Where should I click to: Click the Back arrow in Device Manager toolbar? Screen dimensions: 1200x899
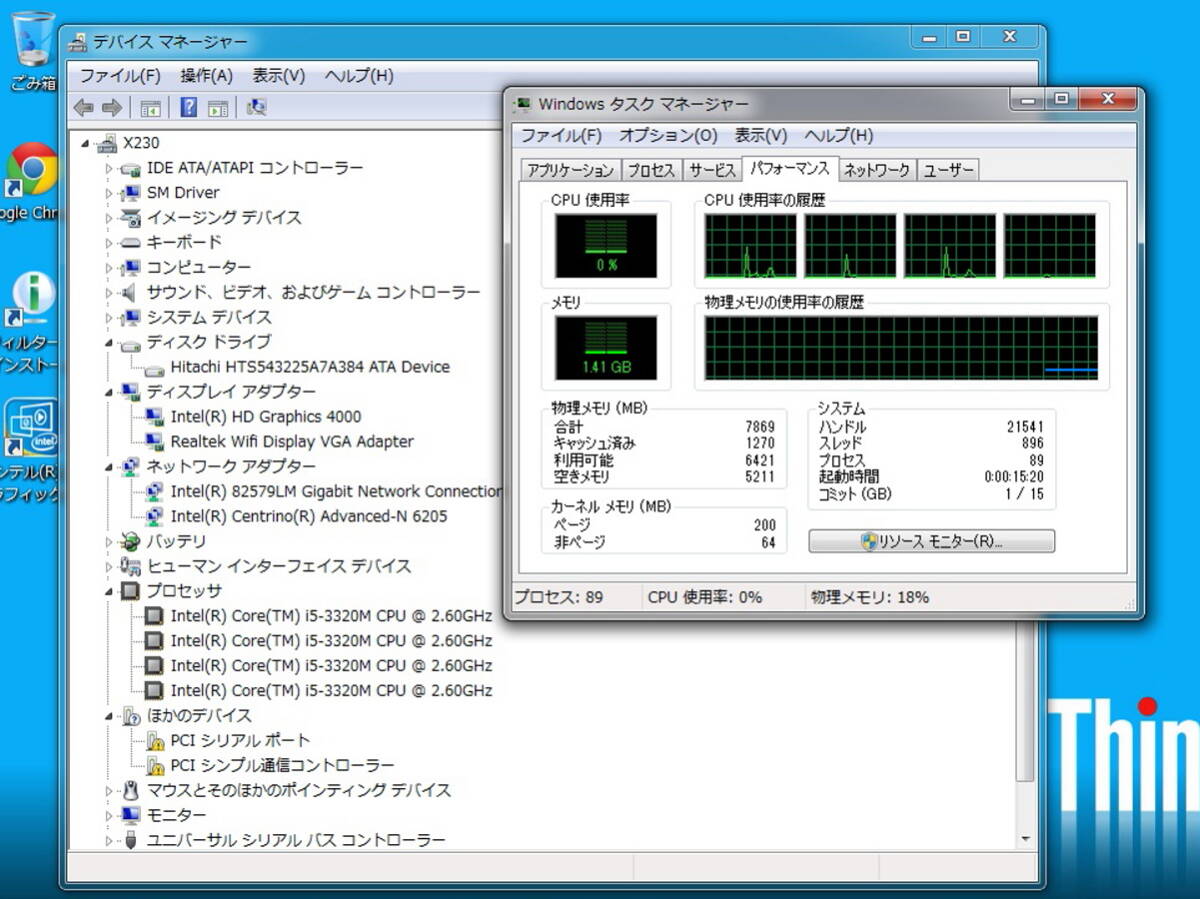point(84,108)
